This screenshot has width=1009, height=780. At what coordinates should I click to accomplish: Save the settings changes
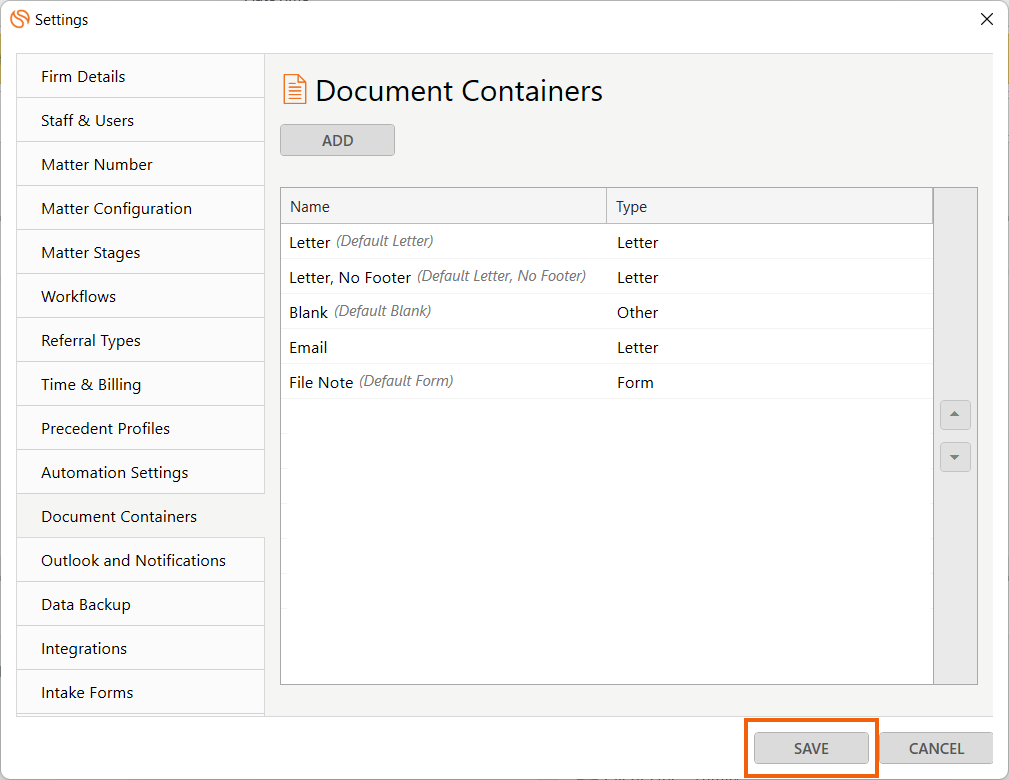coord(811,748)
